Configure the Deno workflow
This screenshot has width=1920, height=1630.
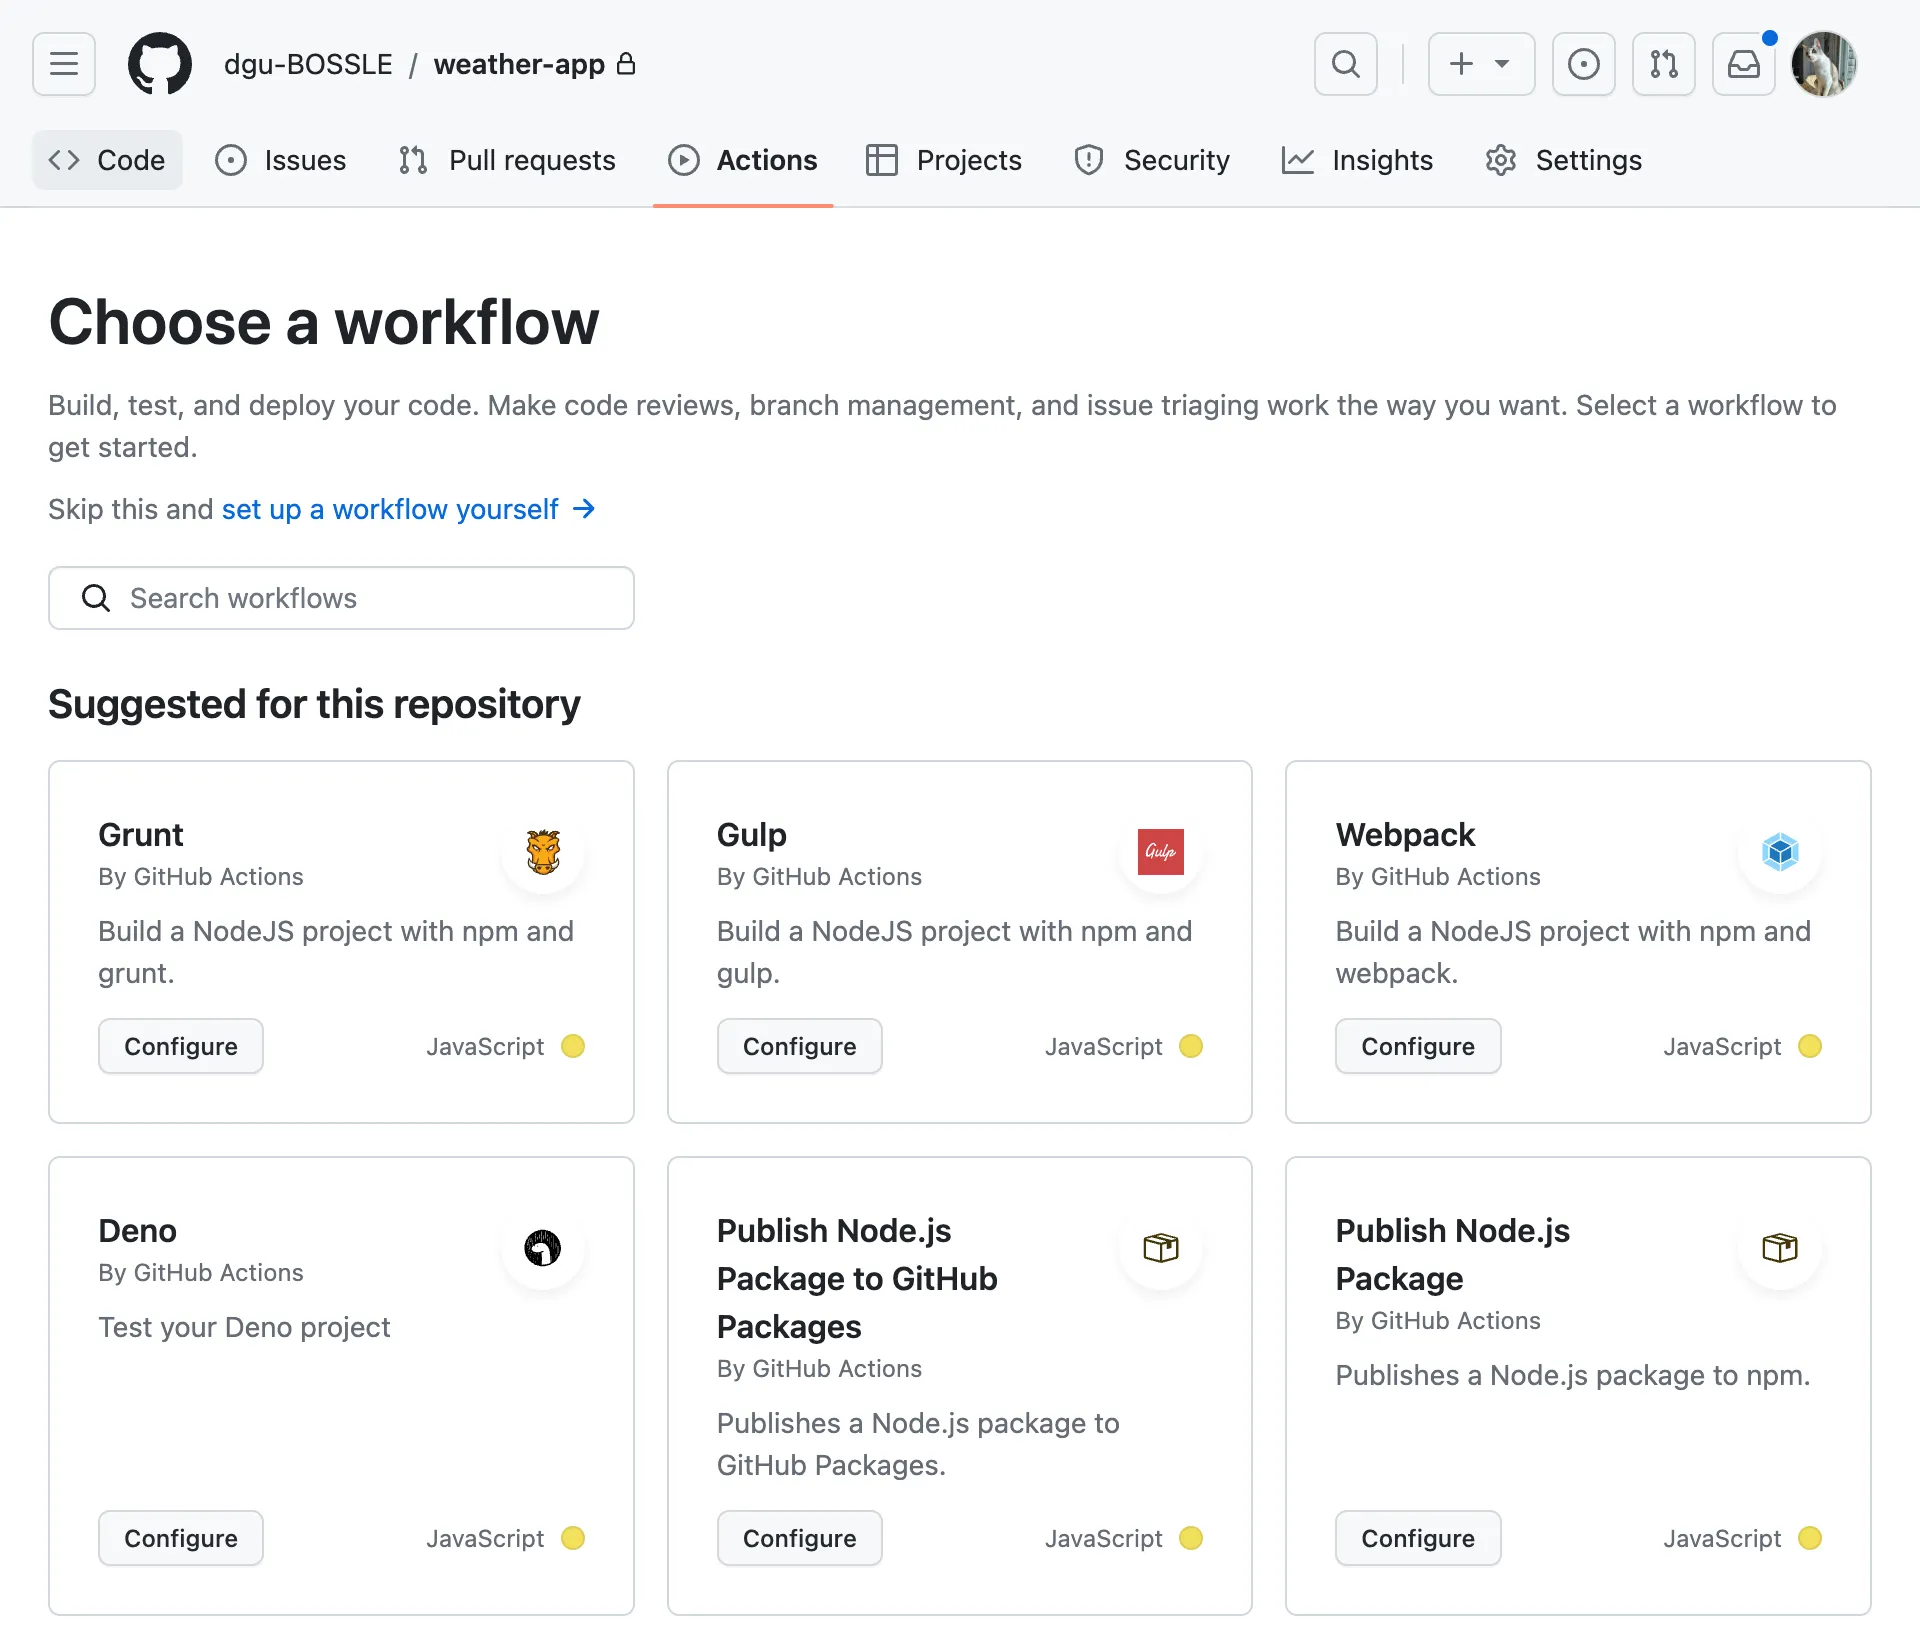click(x=180, y=1538)
